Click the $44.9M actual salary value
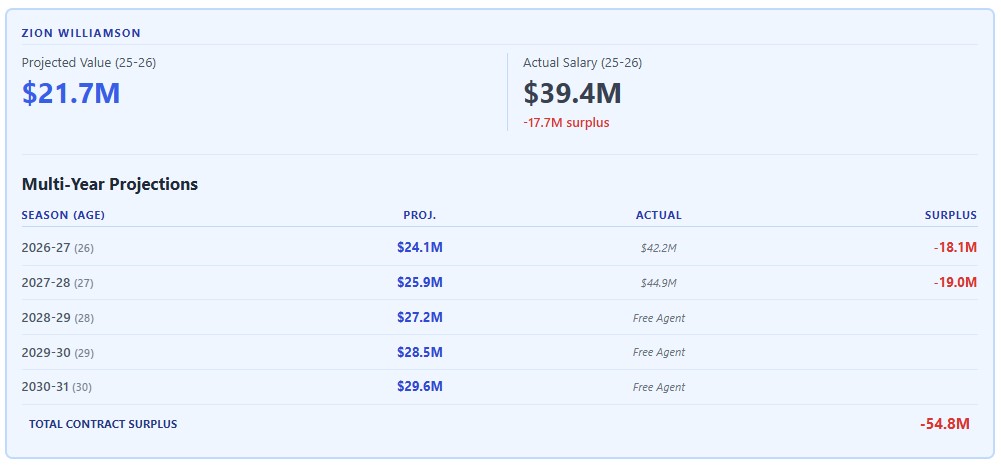This screenshot has height=466, width=1001. click(659, 283)
